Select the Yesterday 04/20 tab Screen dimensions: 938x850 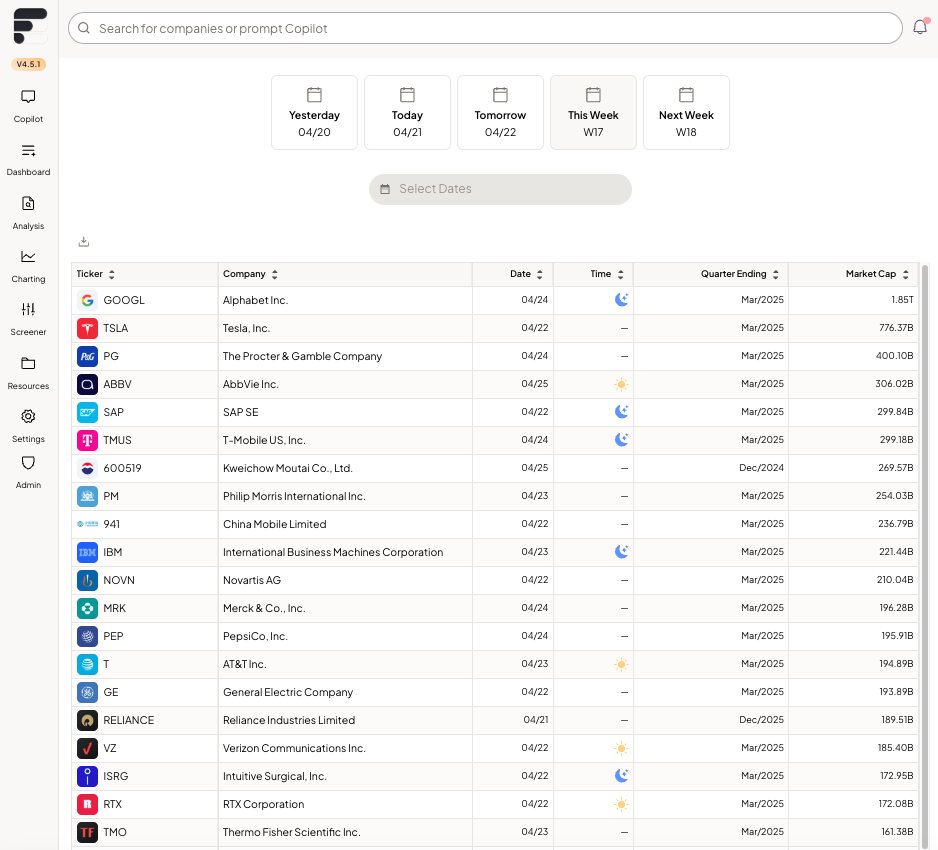(314, 112)
